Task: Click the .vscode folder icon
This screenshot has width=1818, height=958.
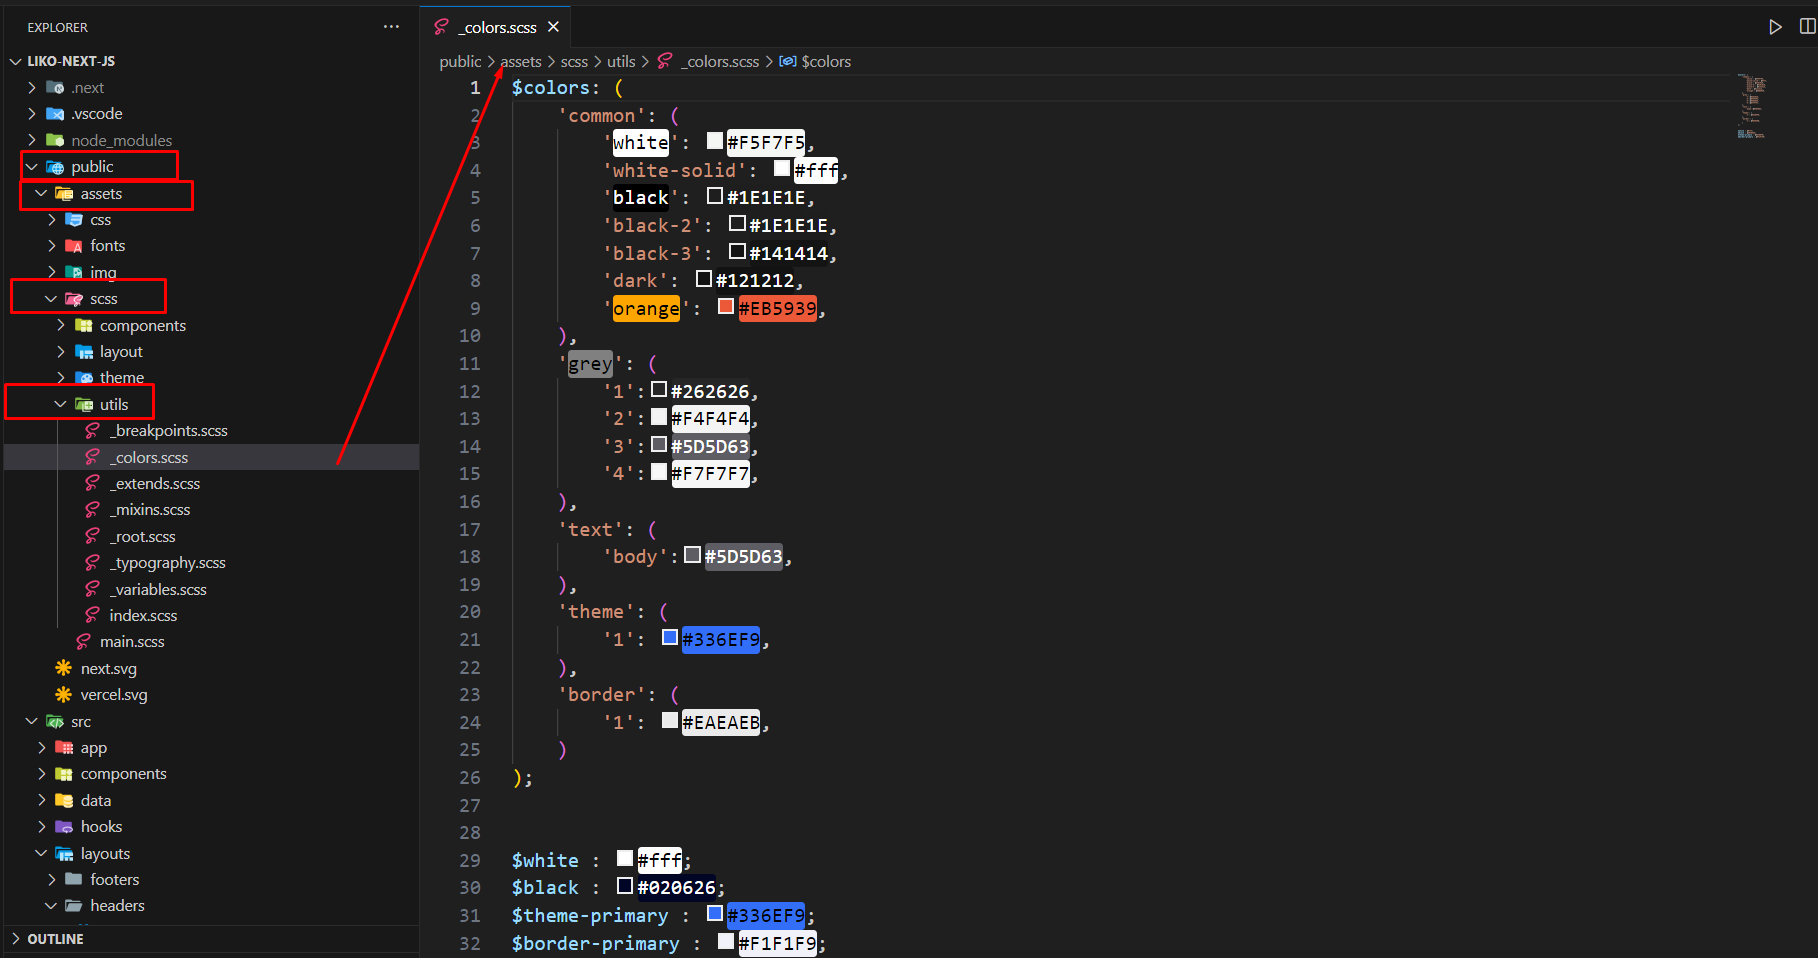Action: [55, 114]
